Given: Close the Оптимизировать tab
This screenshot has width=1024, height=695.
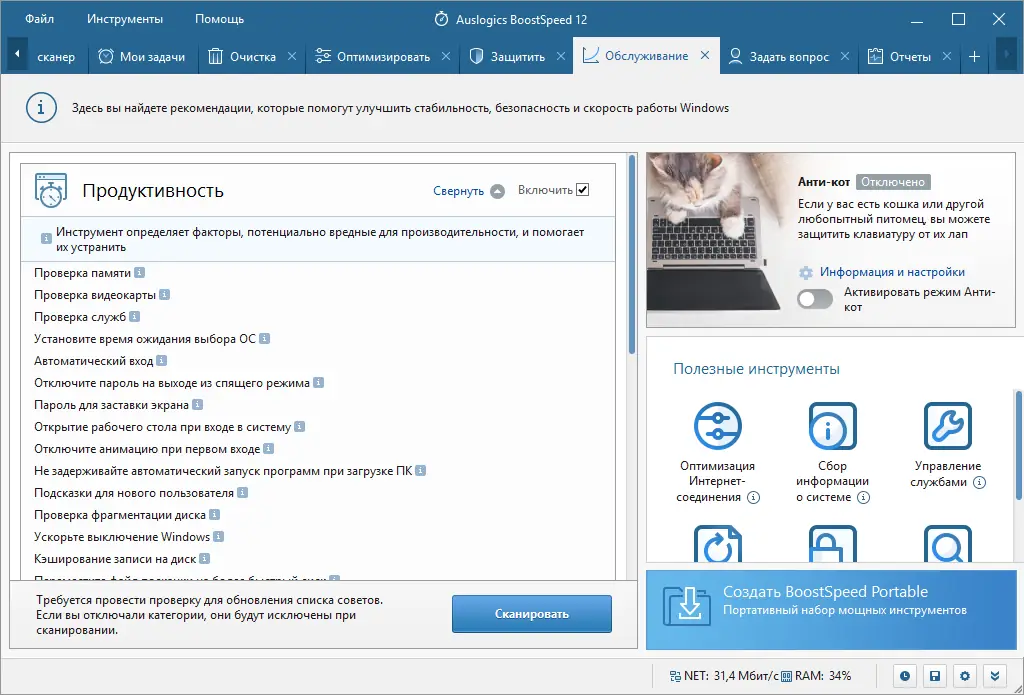Looking at the screenshot, I should coord(446,56).
